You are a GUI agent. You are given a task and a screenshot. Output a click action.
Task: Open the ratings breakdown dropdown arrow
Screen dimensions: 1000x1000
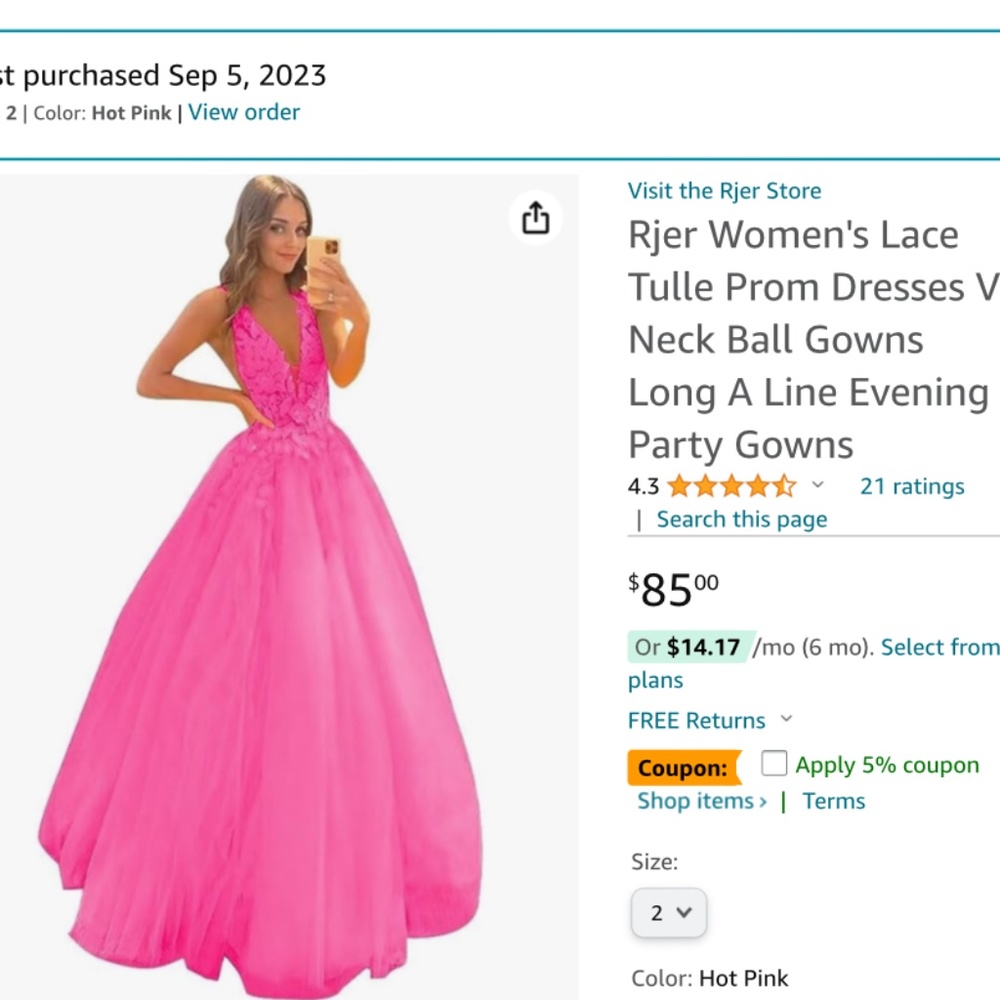coord(819,487)
